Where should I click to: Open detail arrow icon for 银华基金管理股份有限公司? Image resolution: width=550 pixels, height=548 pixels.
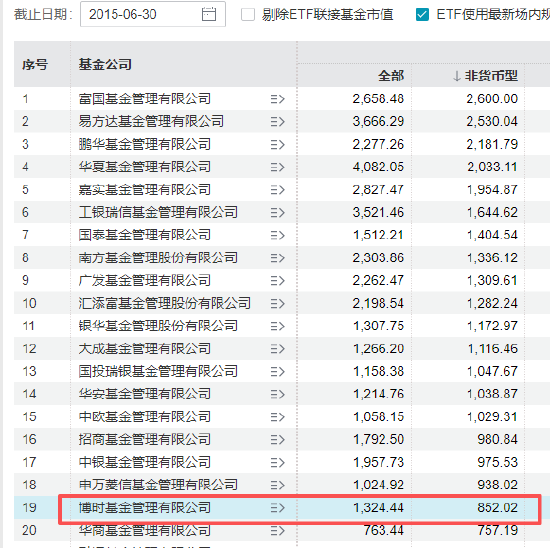(277, 326)
